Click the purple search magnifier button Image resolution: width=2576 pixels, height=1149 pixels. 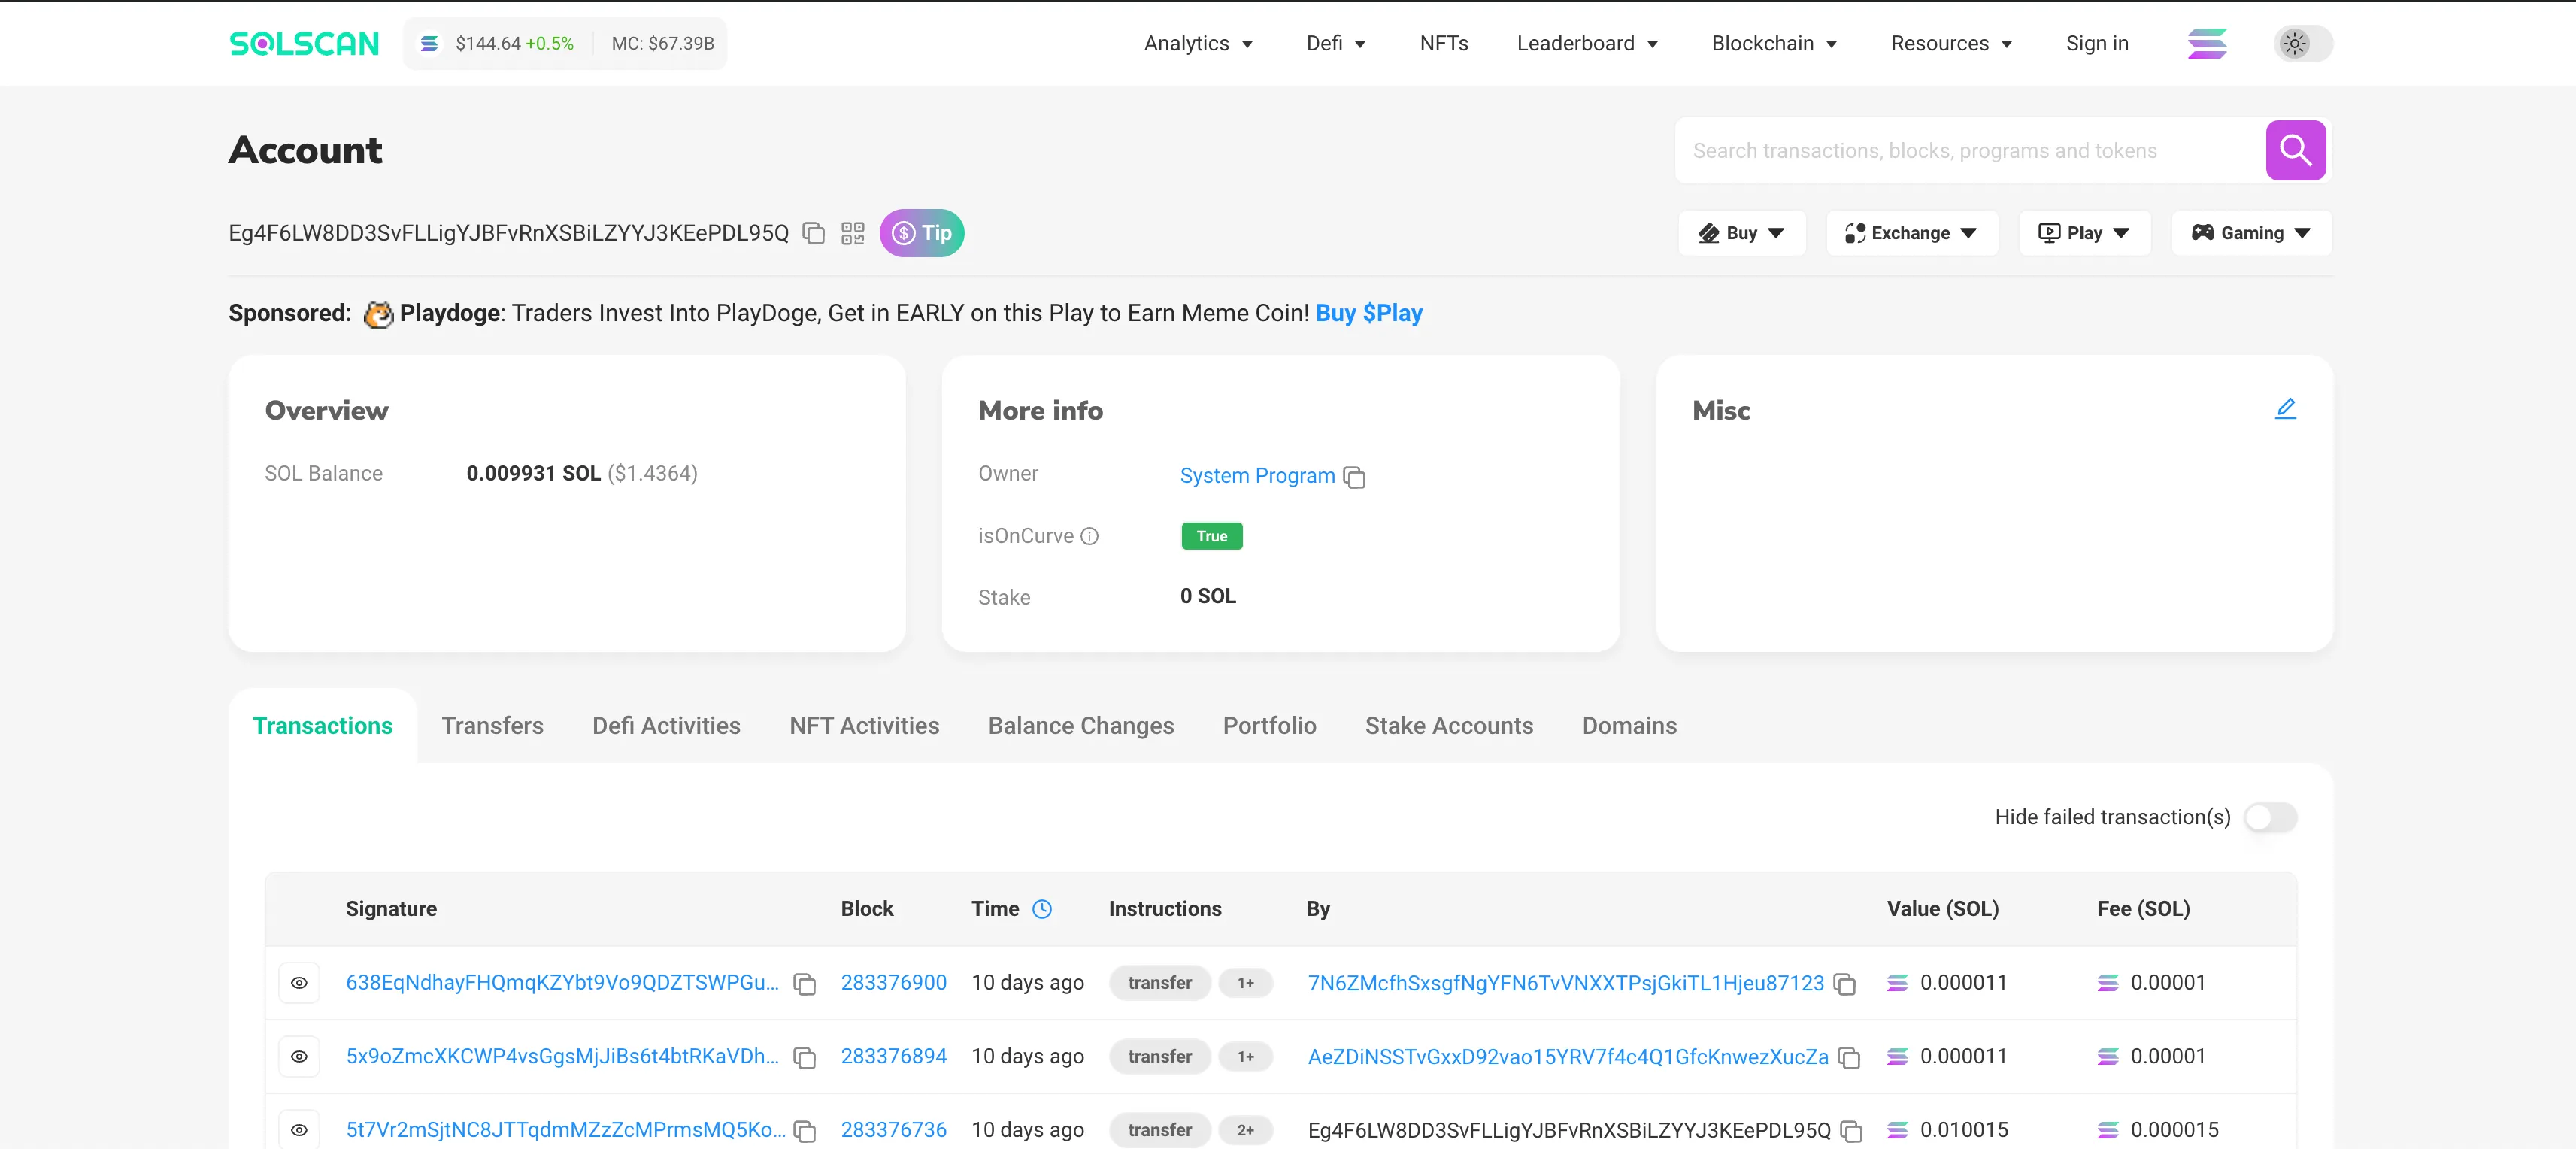(2295, 151)
